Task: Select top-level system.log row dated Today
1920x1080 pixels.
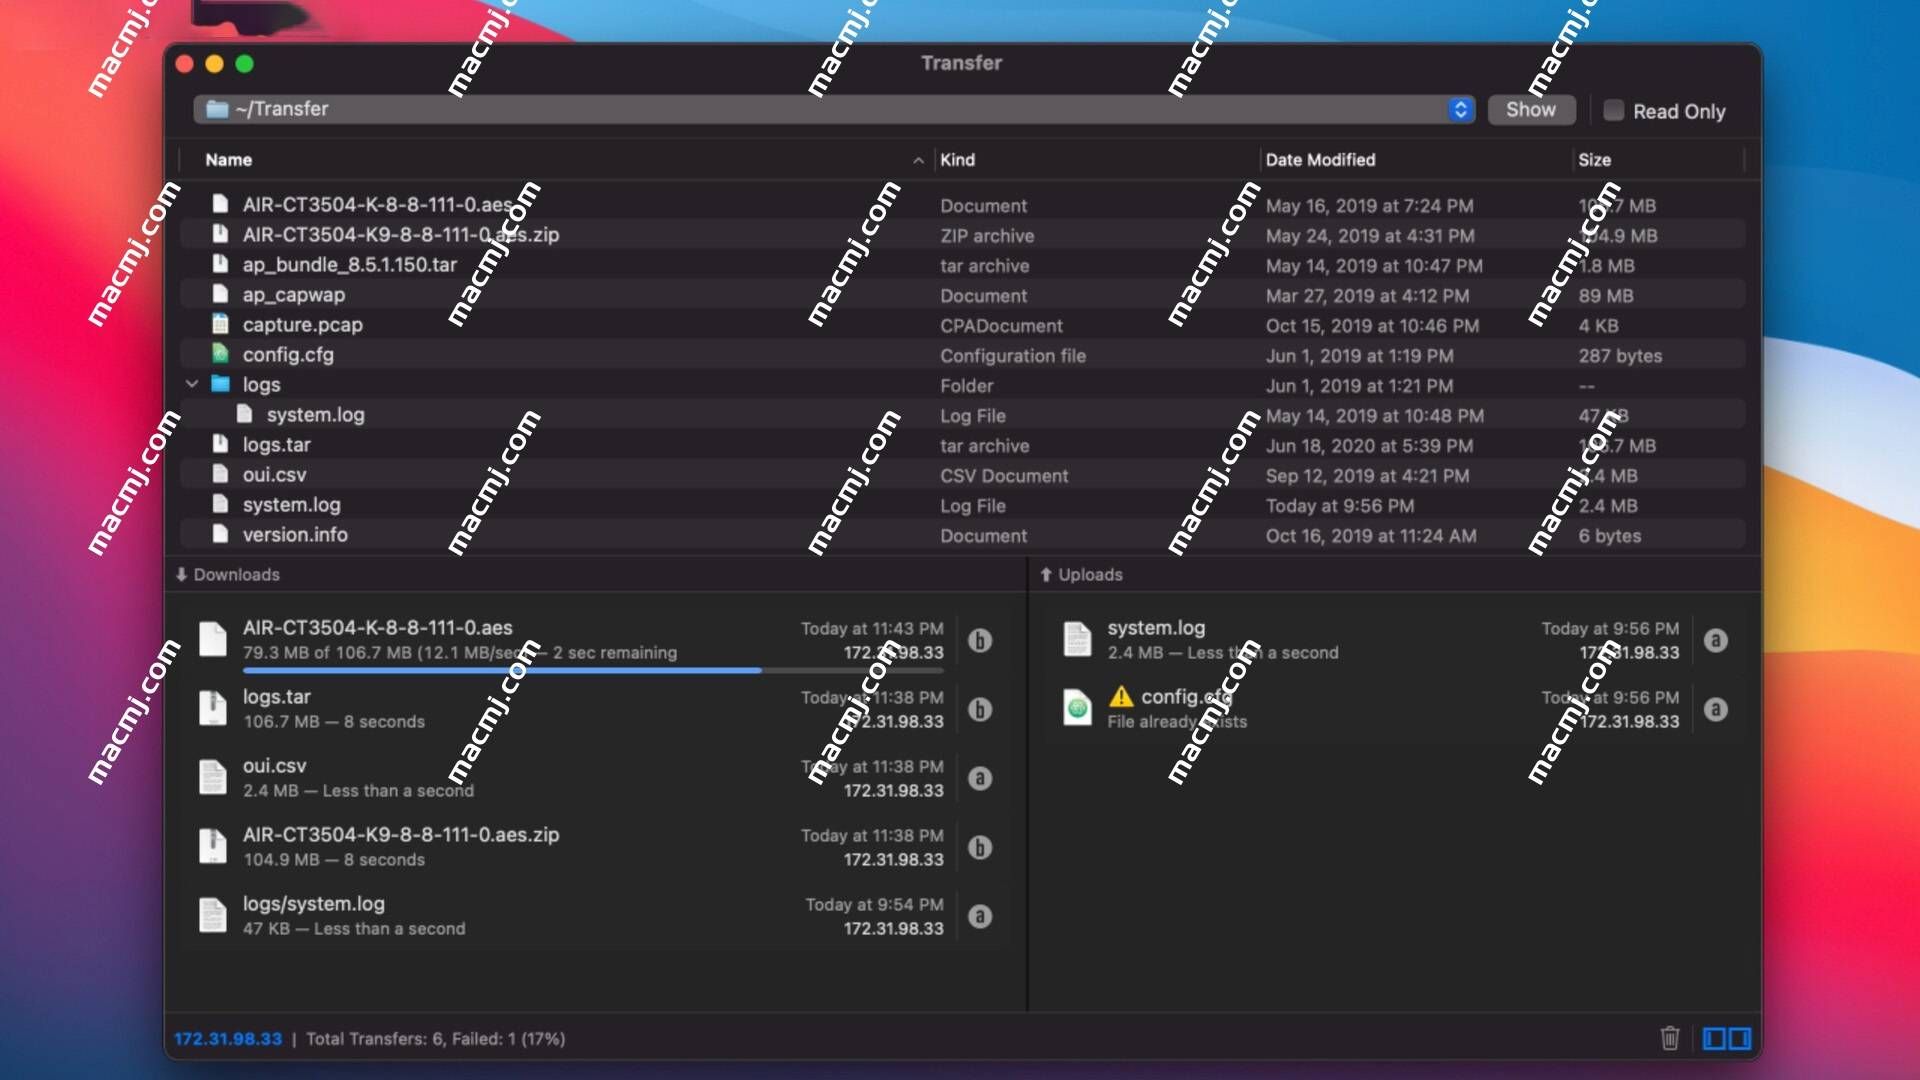Action: click(962, 505)
